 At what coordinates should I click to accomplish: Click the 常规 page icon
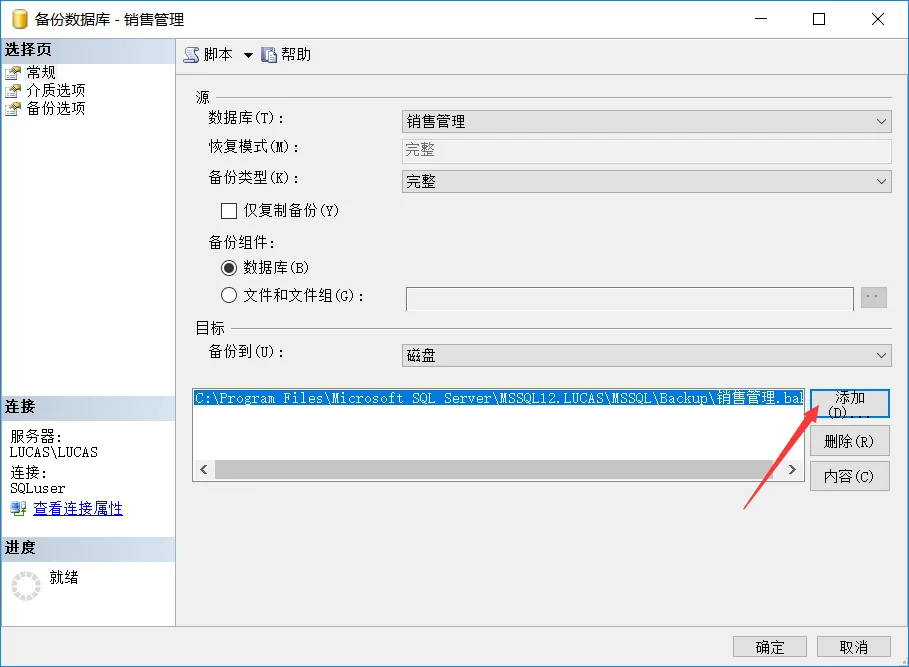13,73
